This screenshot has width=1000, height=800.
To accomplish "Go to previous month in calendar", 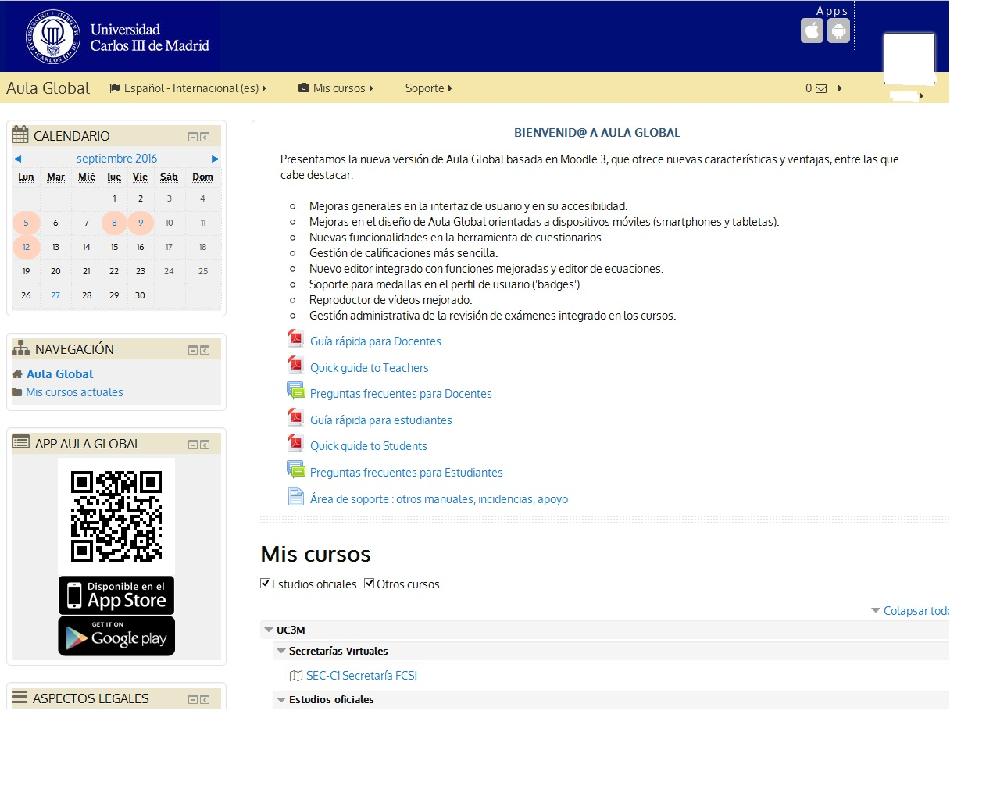I will click(x=18, y=159).
